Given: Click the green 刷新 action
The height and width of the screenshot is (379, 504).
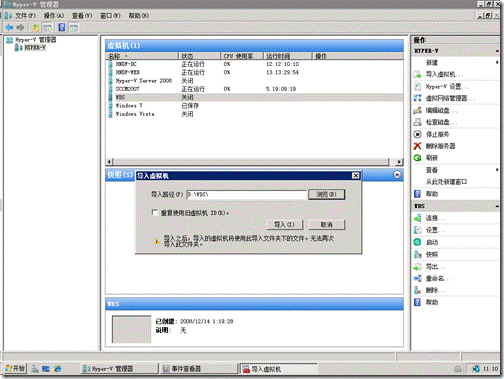Looking at the screenshot, I should tap(432, 158).
